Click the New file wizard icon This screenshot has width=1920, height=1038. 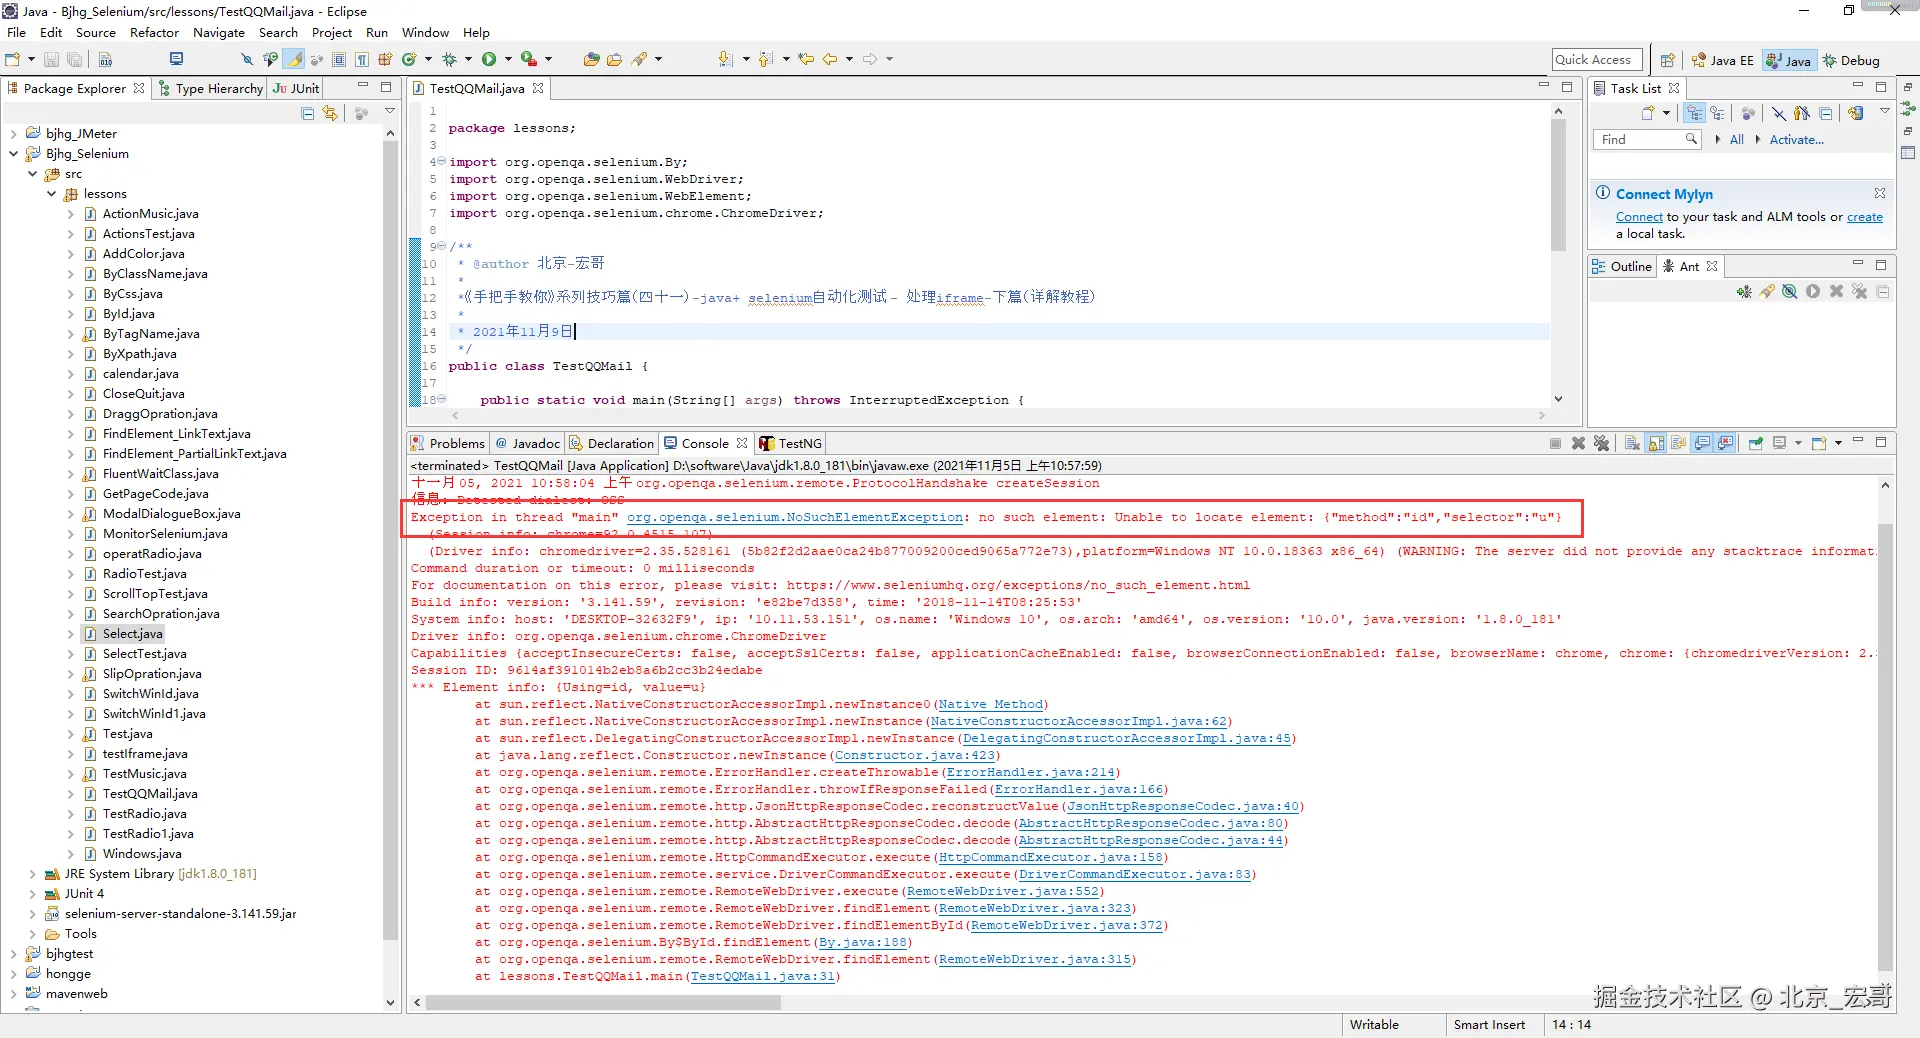click(13, 60)
